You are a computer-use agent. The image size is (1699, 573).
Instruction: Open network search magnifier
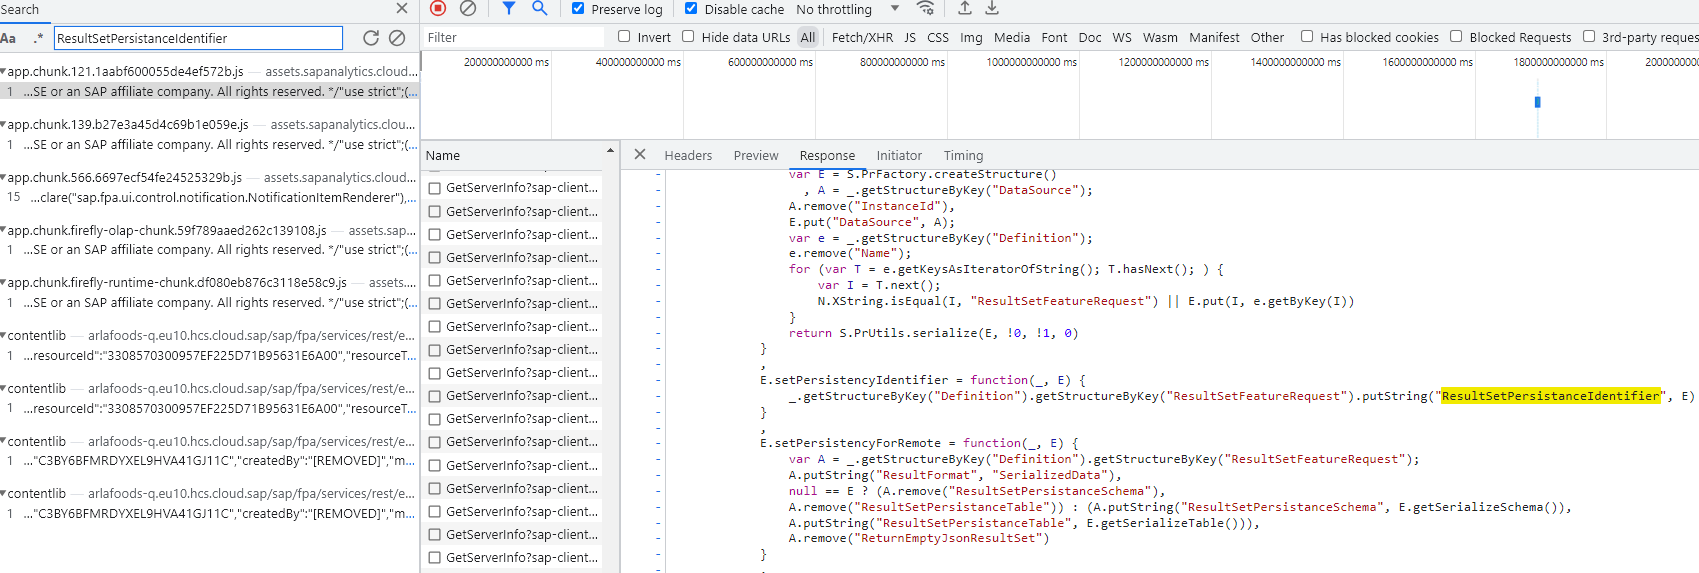pyautogui.click(x=539, y=8)
